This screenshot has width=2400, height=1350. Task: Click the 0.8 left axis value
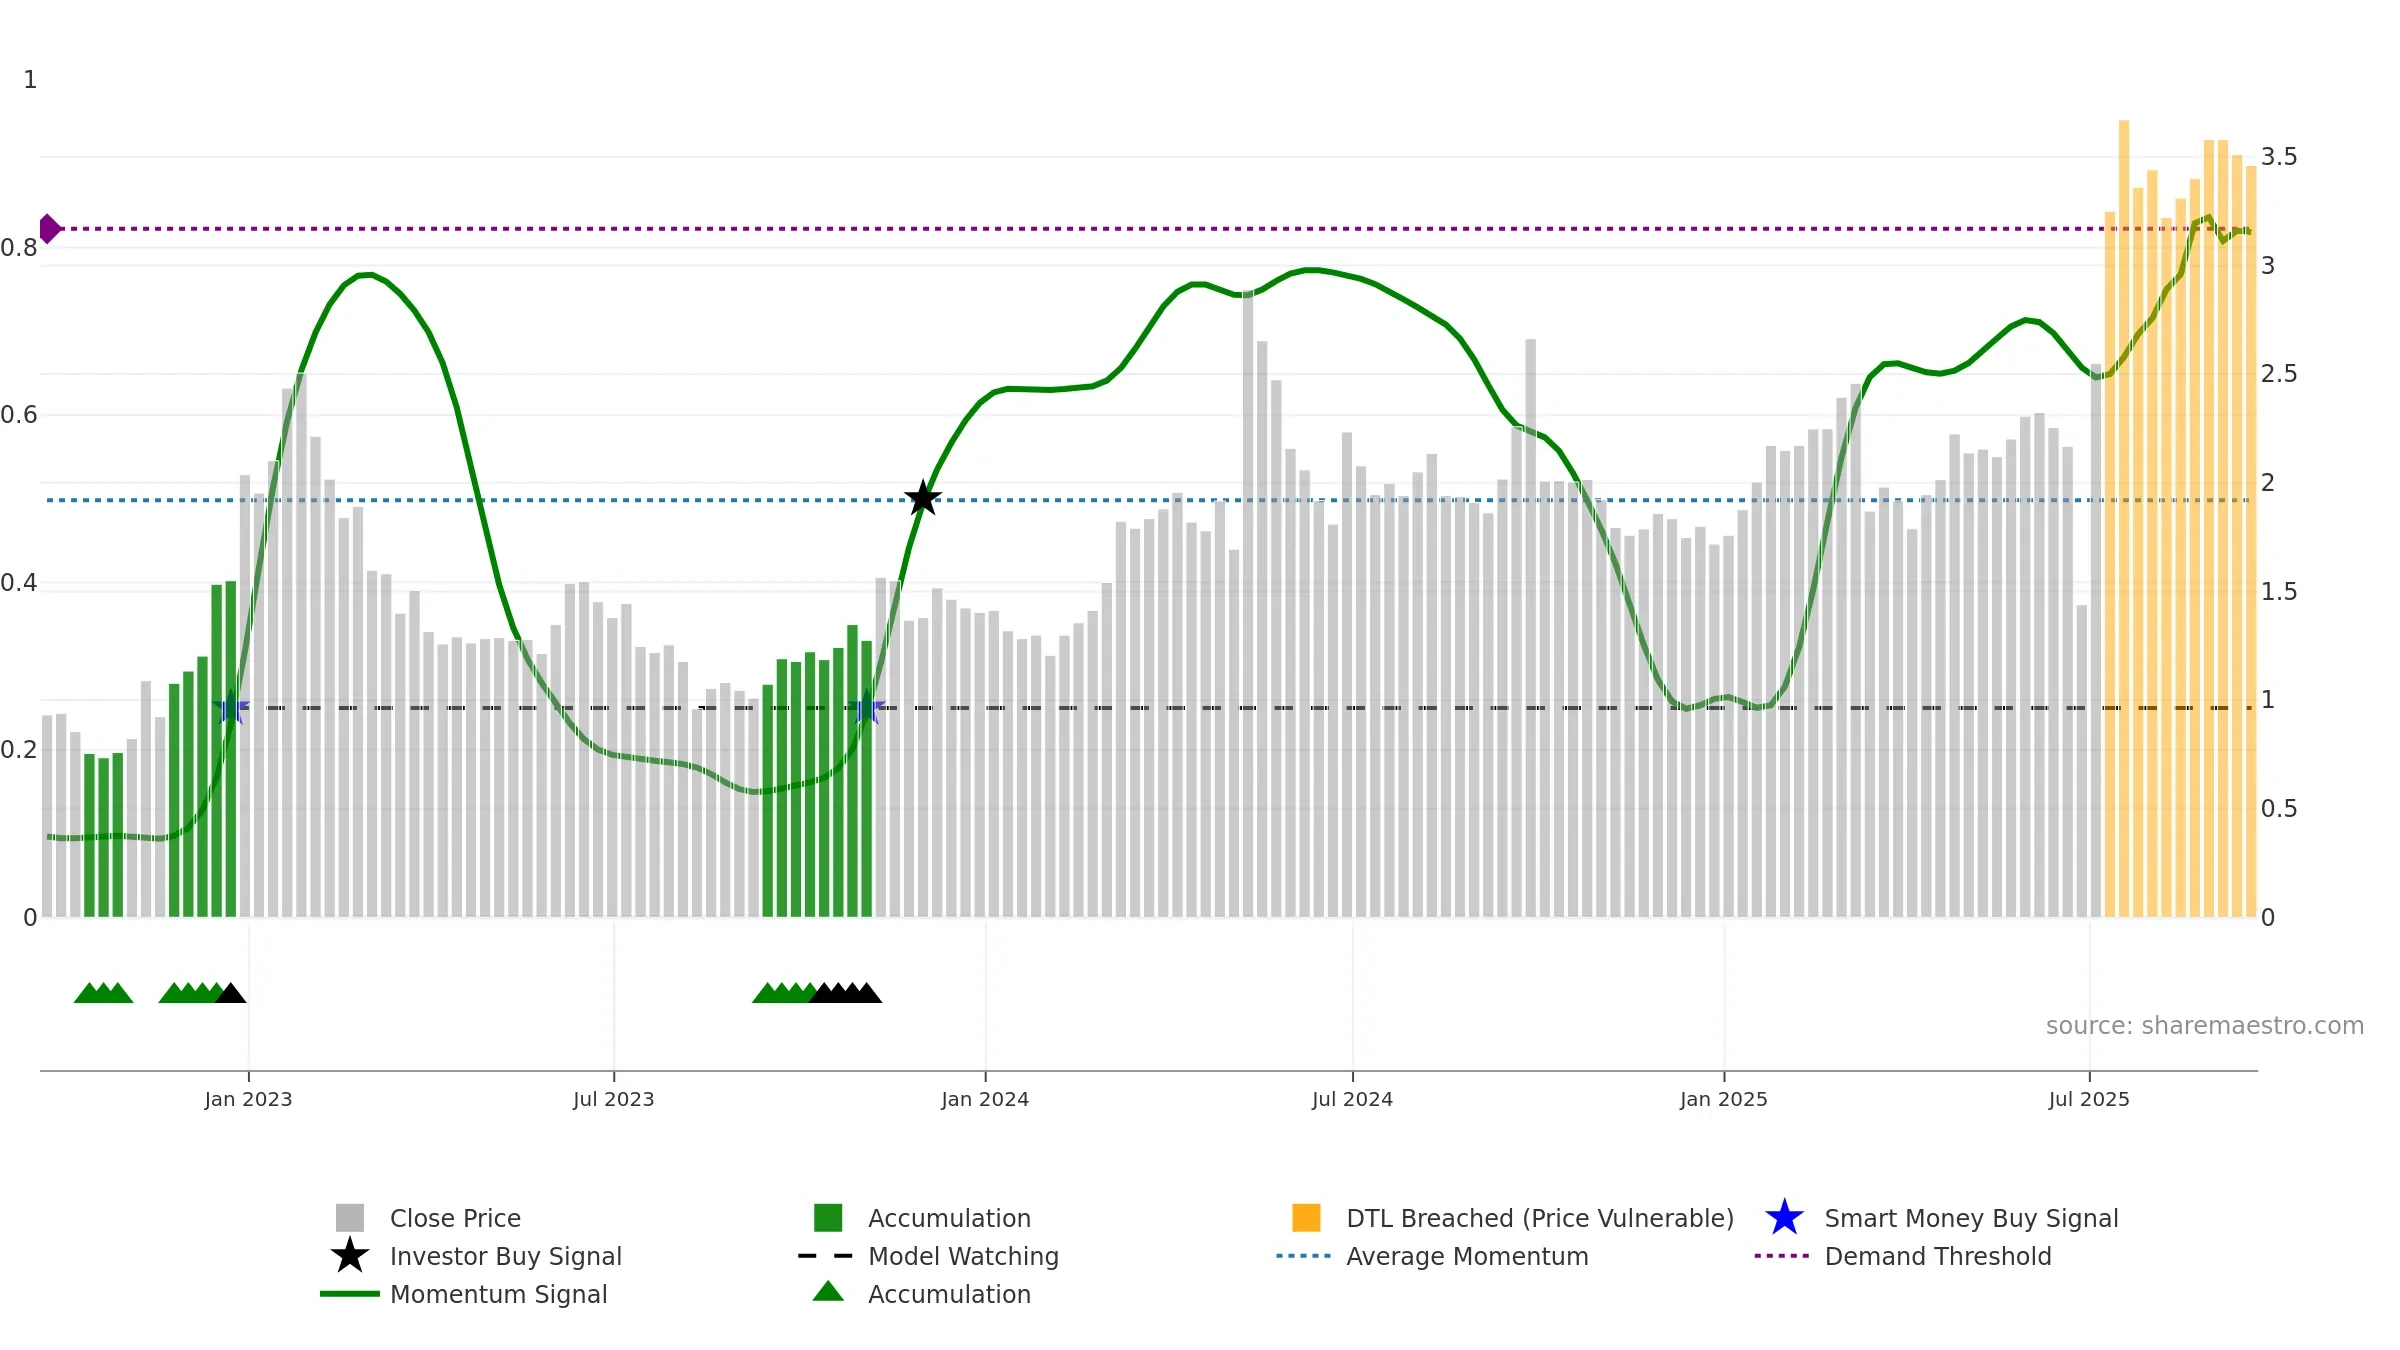tap(19, 247)
